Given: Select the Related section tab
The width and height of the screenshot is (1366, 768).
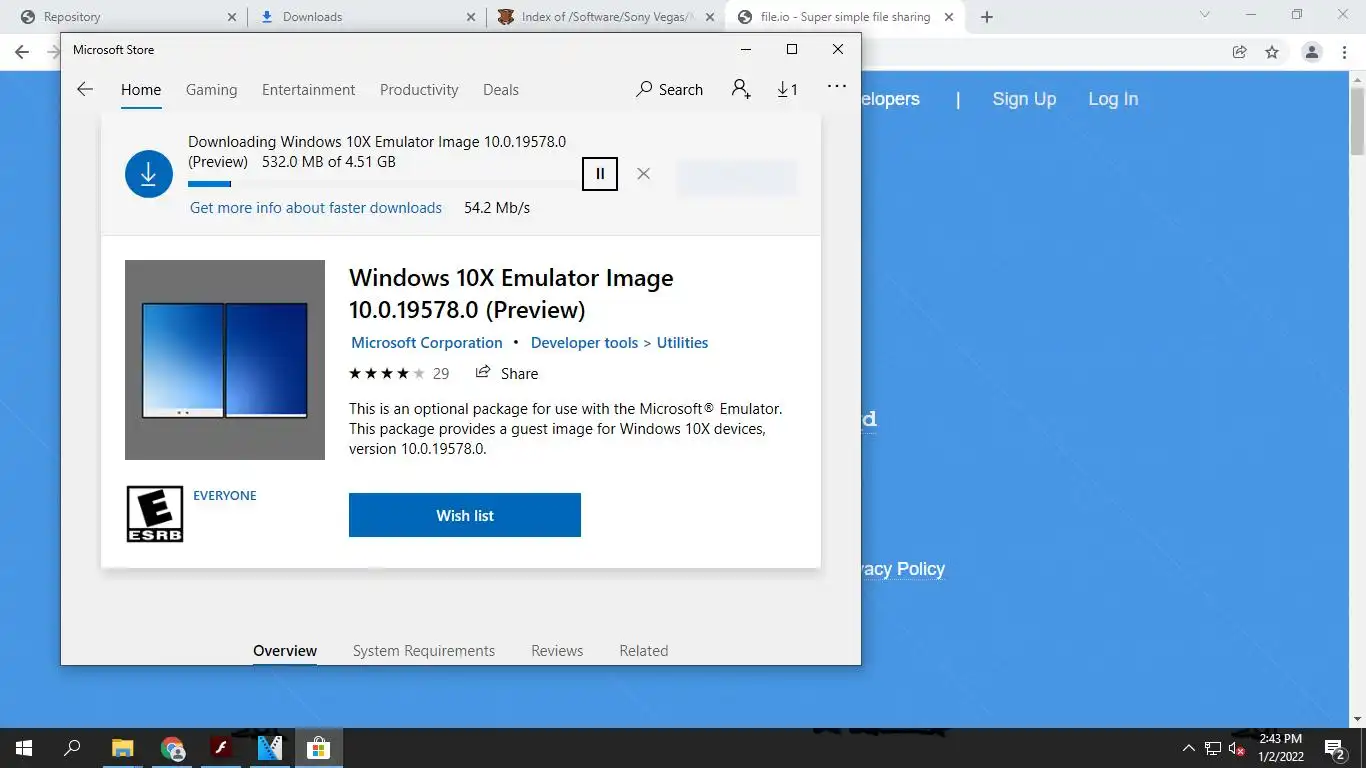Looking at the screenshot, I should [x=644, y=650].
